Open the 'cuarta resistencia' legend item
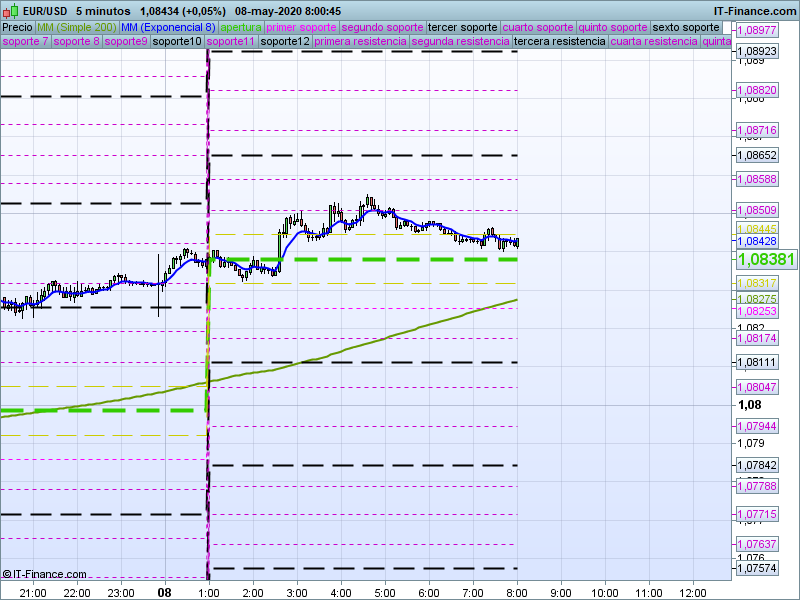Viewport: 800px width, 600px height. click(x=653, y=42)
